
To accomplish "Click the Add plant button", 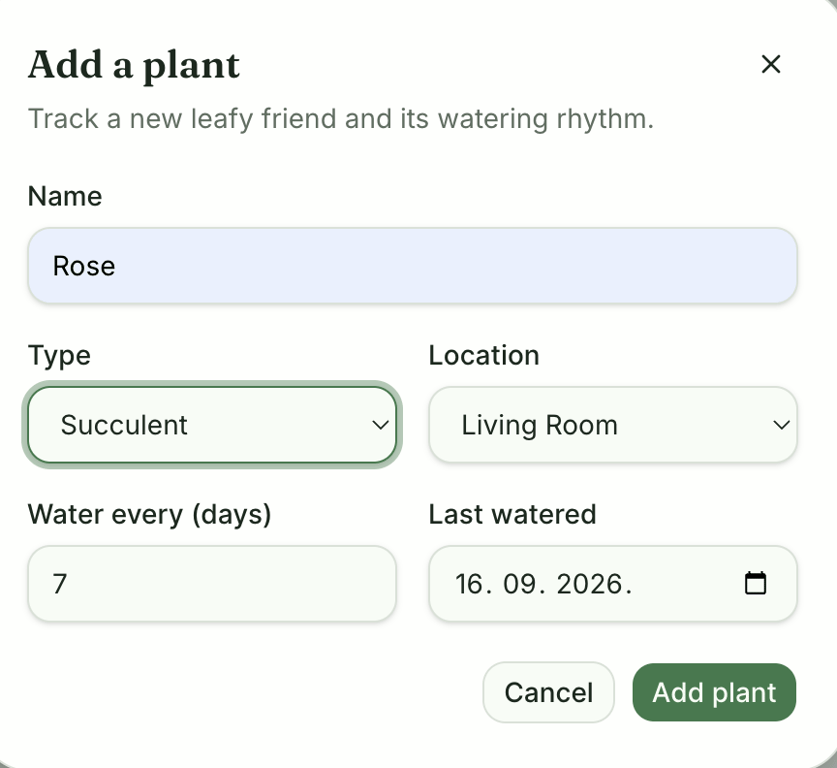I will pos(714,692).
